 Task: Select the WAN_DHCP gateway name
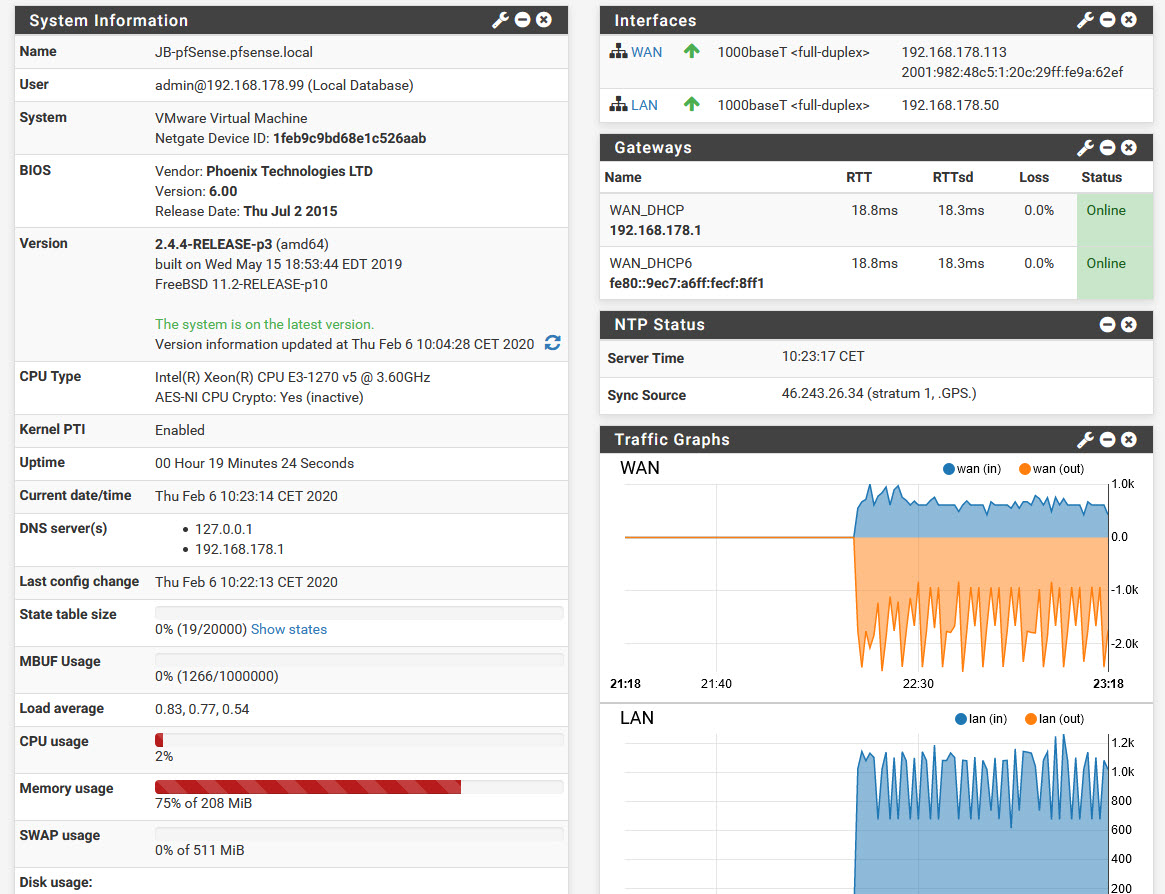(x=646, y=210)
